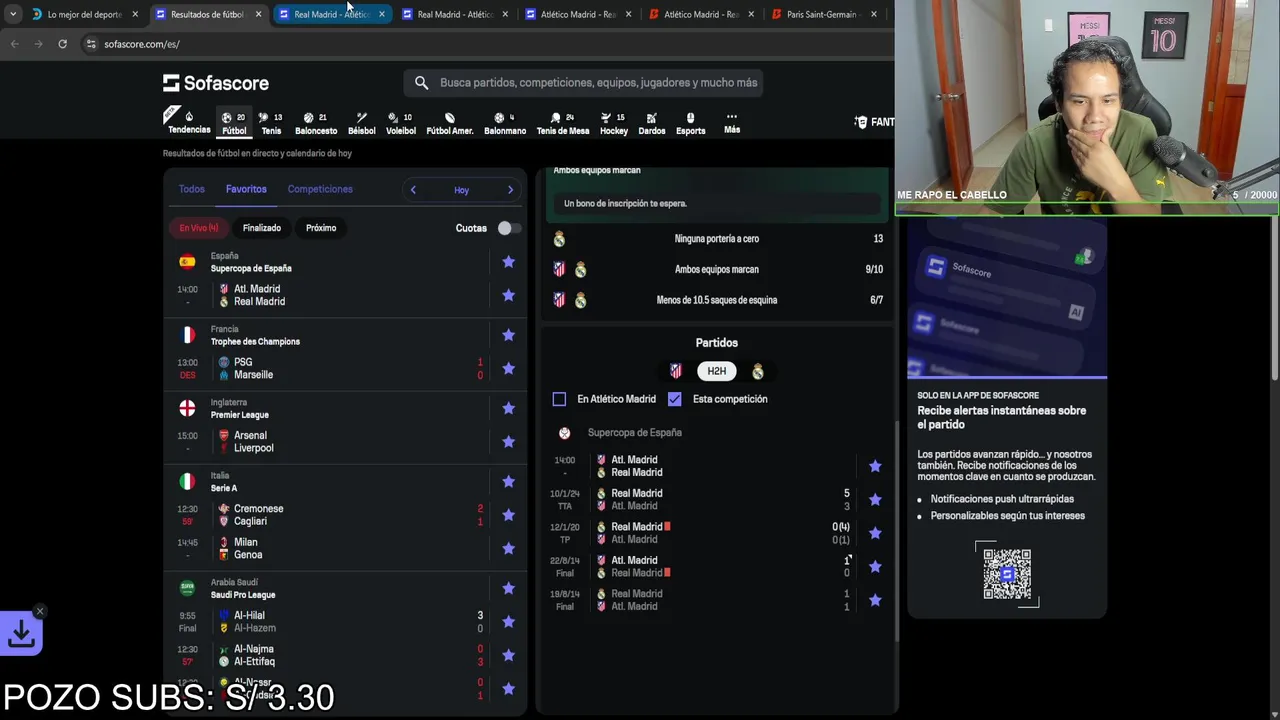This screenshot has width=1280, height=720.
Task: Open the browser tab search arrow
Action: tap(12, 14)
